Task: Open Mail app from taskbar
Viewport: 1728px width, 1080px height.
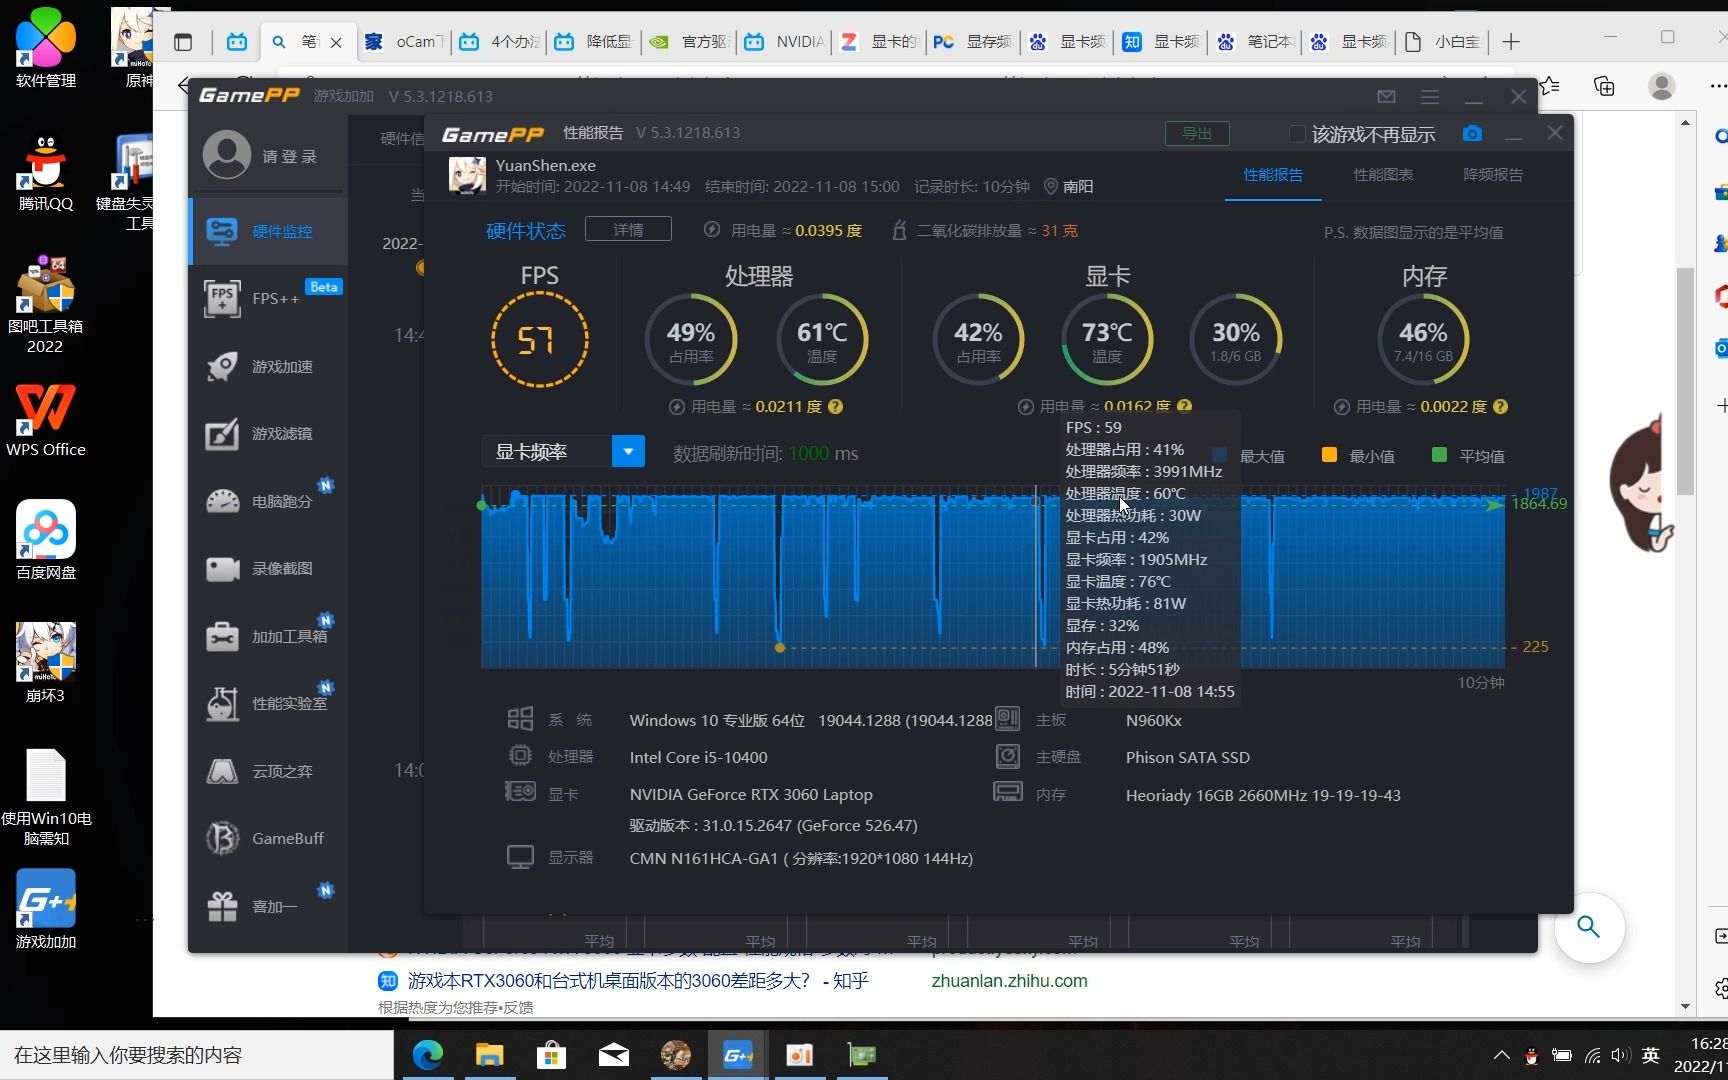Action: tap(613, 1055)
